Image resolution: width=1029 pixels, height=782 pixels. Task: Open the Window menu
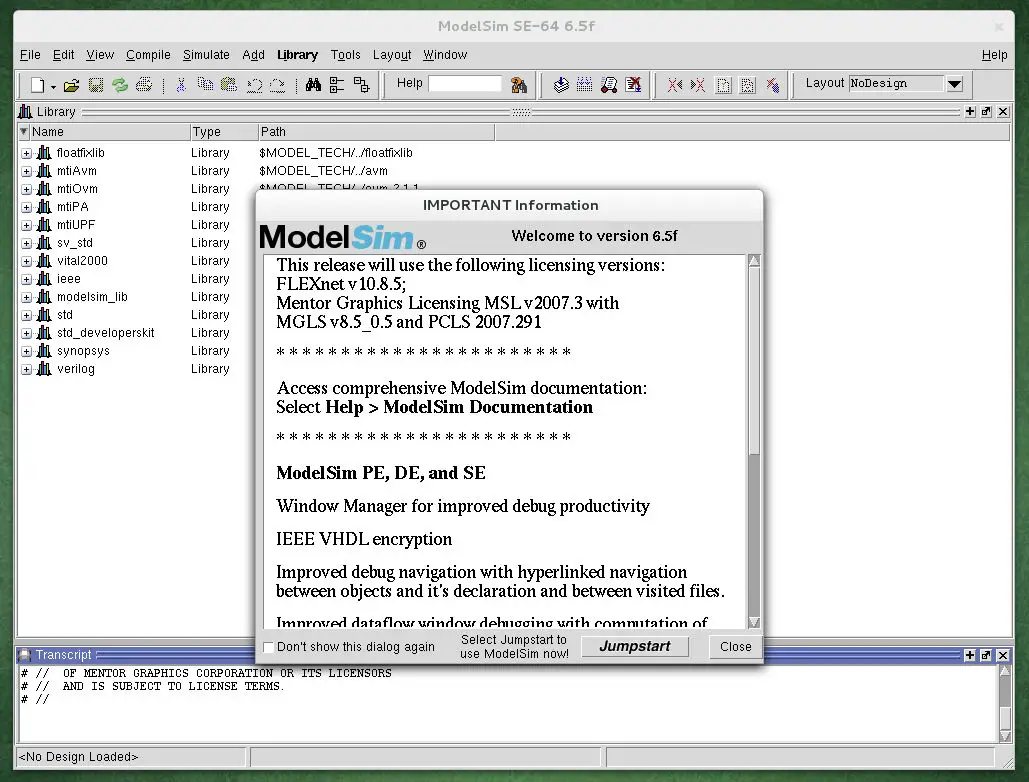[x=445, y=55]
